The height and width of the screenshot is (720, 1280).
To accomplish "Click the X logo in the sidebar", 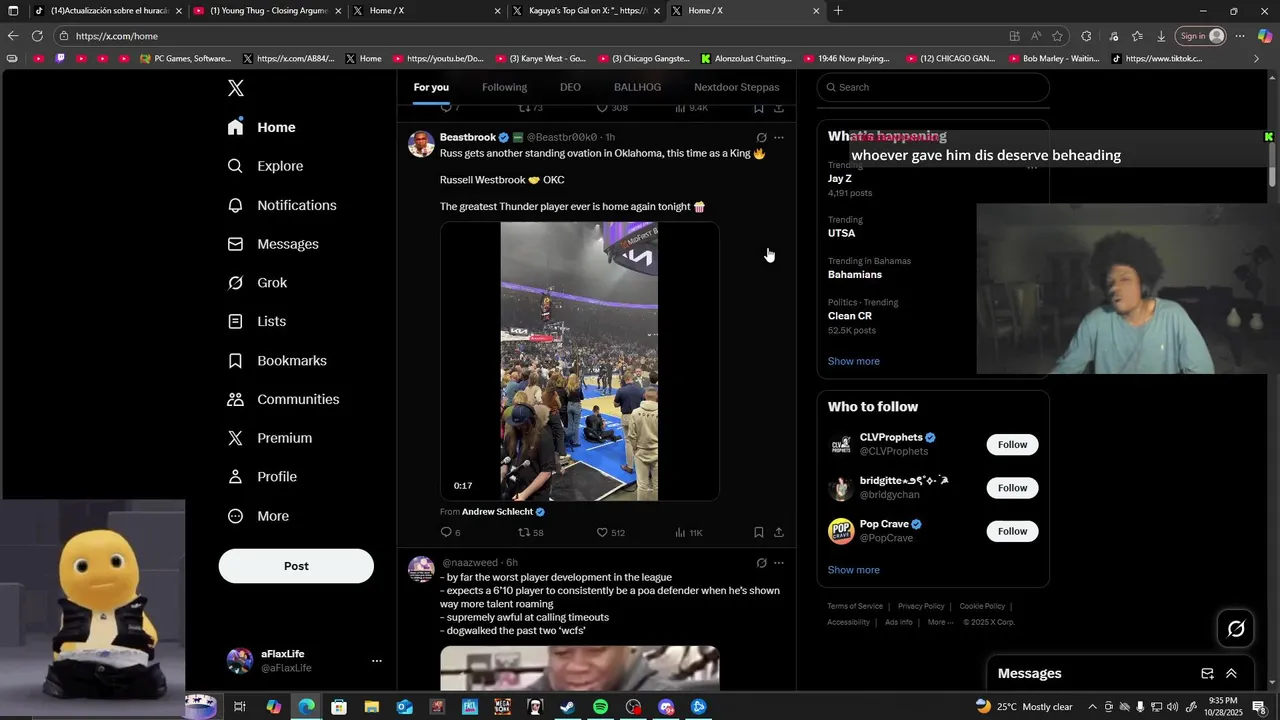I will click(236, 88).
